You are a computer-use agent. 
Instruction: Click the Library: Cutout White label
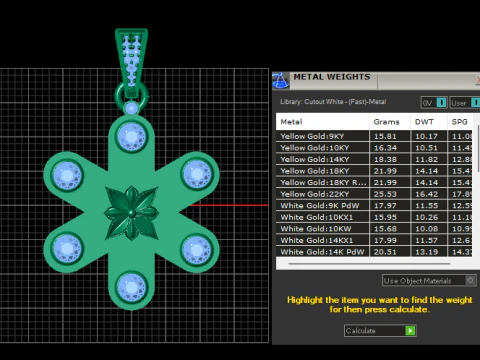333,102
